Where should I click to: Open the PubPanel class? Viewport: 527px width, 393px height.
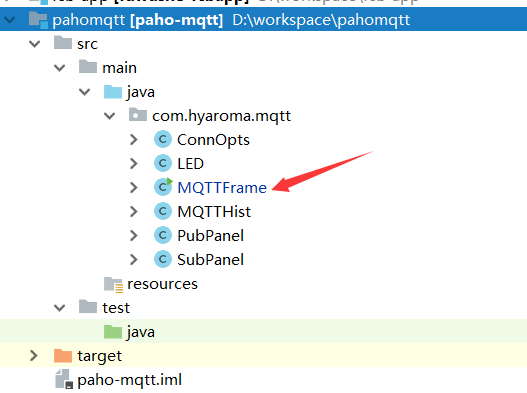point(210,236)
